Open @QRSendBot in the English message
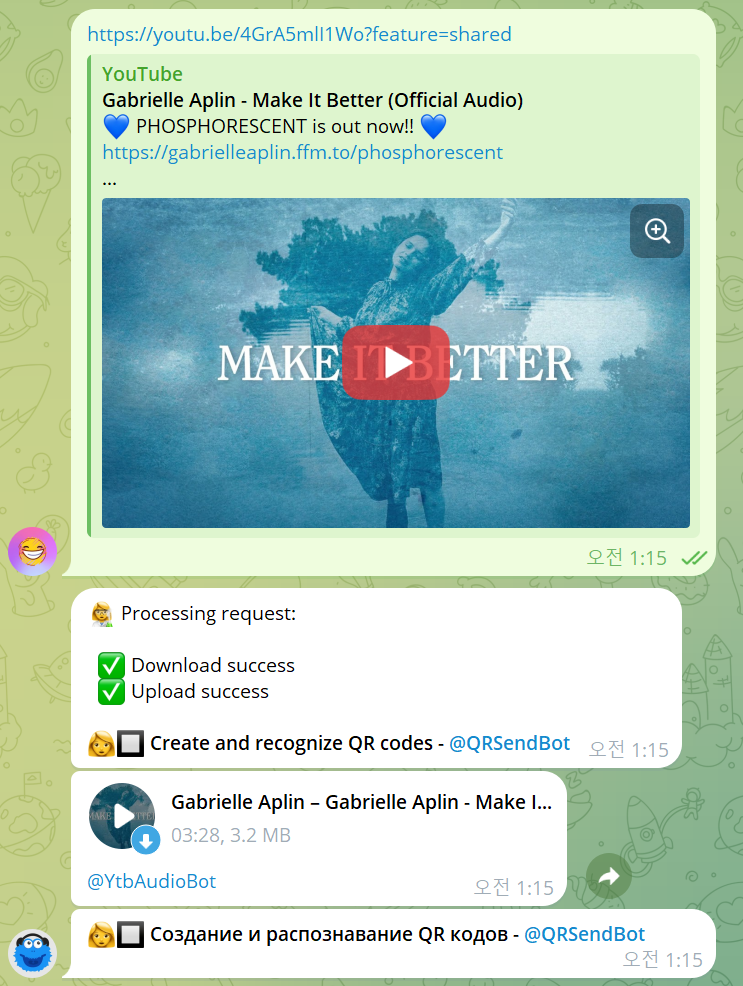 click(509, 743)
